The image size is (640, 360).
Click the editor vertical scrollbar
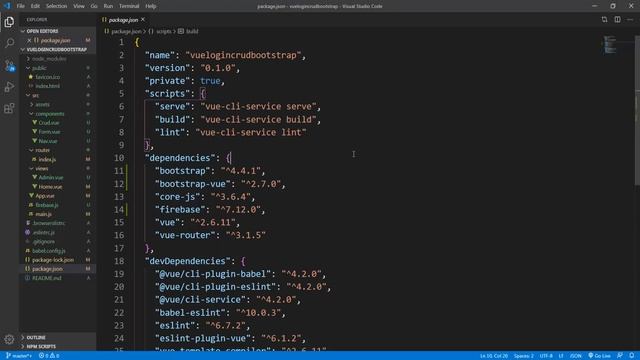[637, 110]
